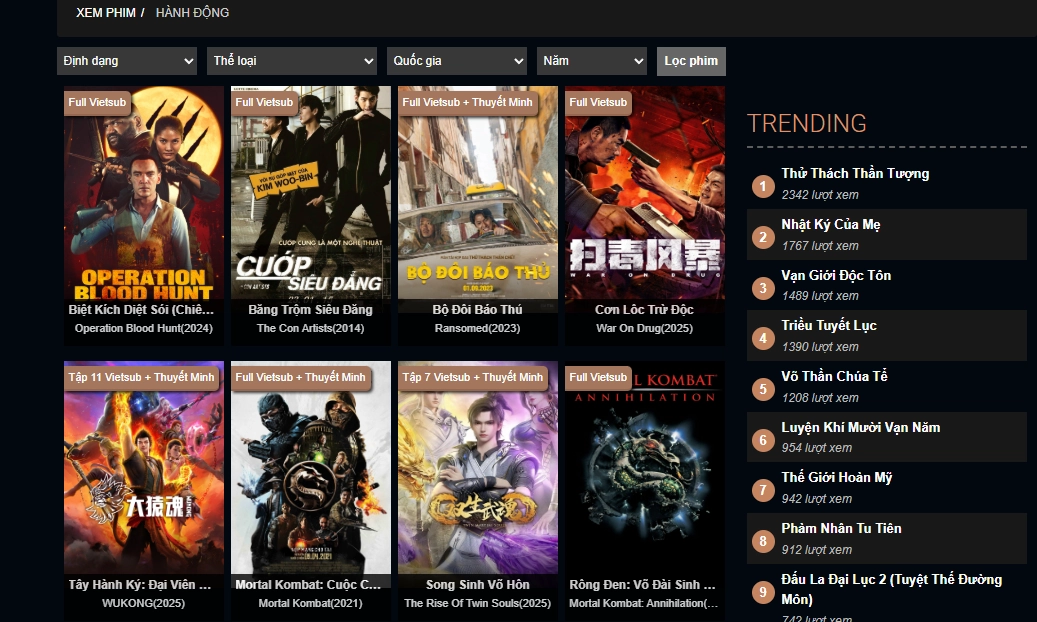Open trending title Thử Thách Thần Tượng
The height and width of the screenshot is (622, 1037).
pyautogui.click(x=855, y=174)
